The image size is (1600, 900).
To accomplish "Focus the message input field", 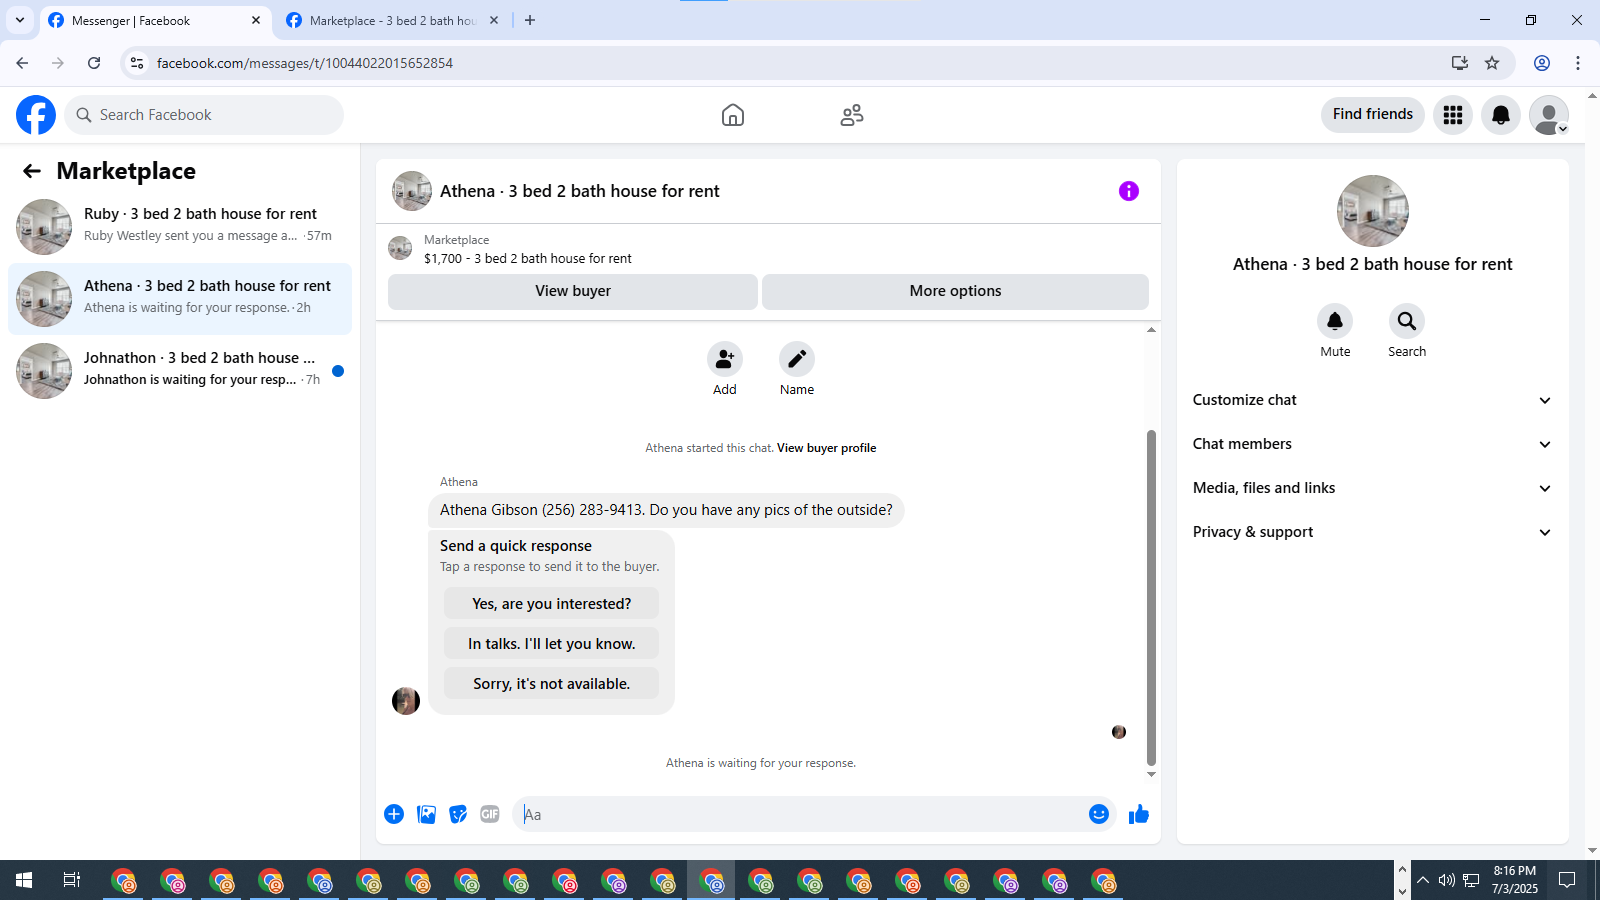I will coord(800,814).
